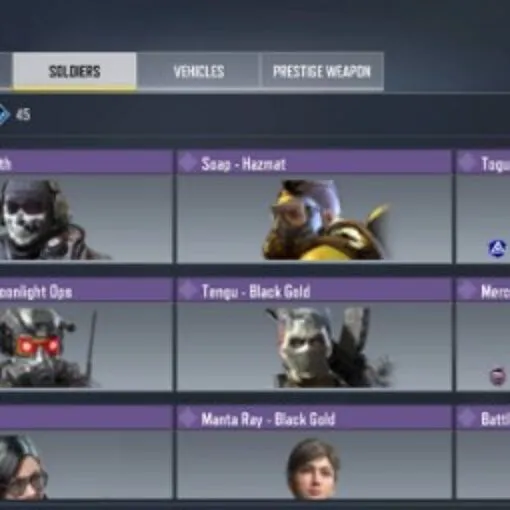Click the blue triangle badge on Togu card

pyautogui.click(x=497, y=248)
